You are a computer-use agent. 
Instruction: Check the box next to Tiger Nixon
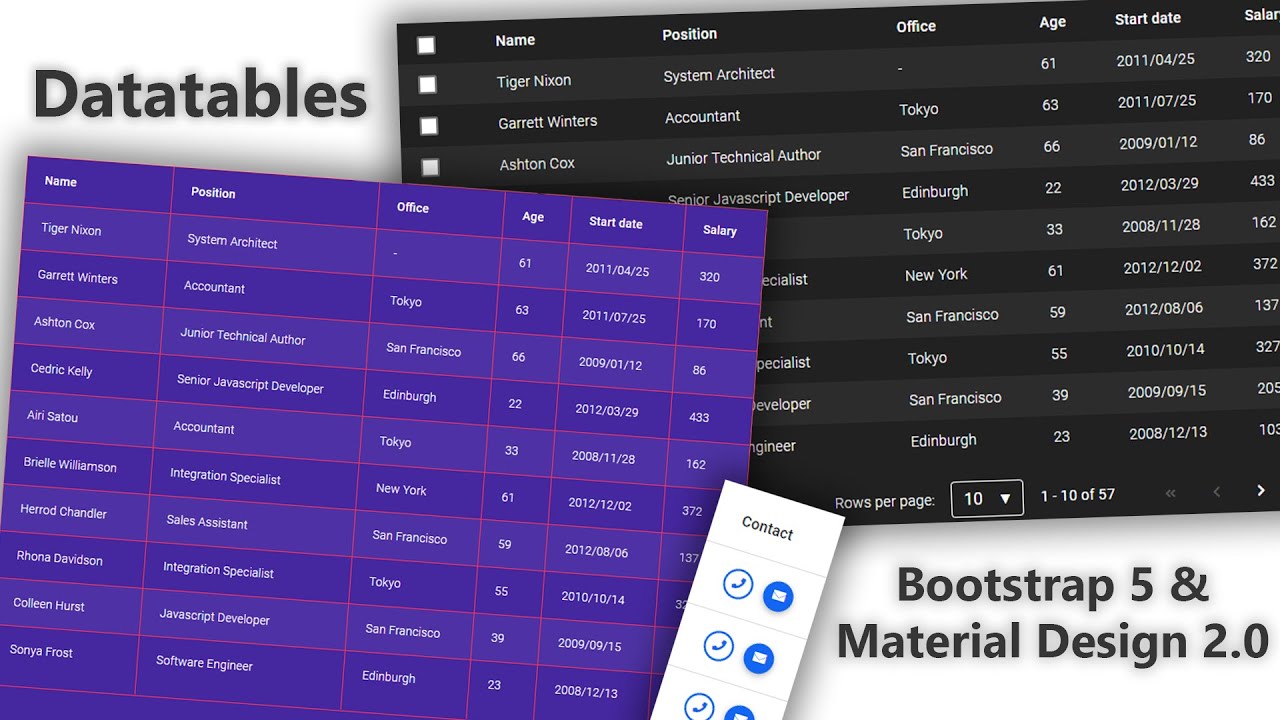point(427,85)
